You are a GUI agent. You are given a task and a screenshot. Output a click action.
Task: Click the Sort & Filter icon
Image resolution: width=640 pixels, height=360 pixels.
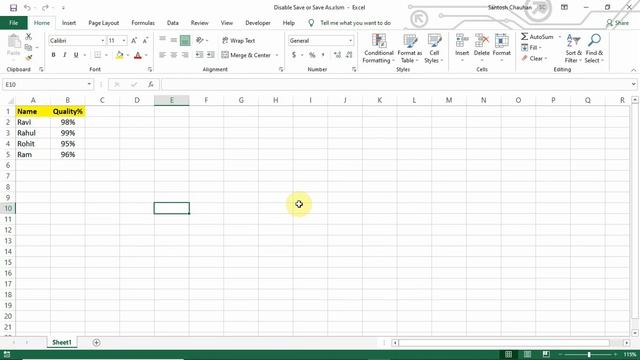tap(573, 48)
